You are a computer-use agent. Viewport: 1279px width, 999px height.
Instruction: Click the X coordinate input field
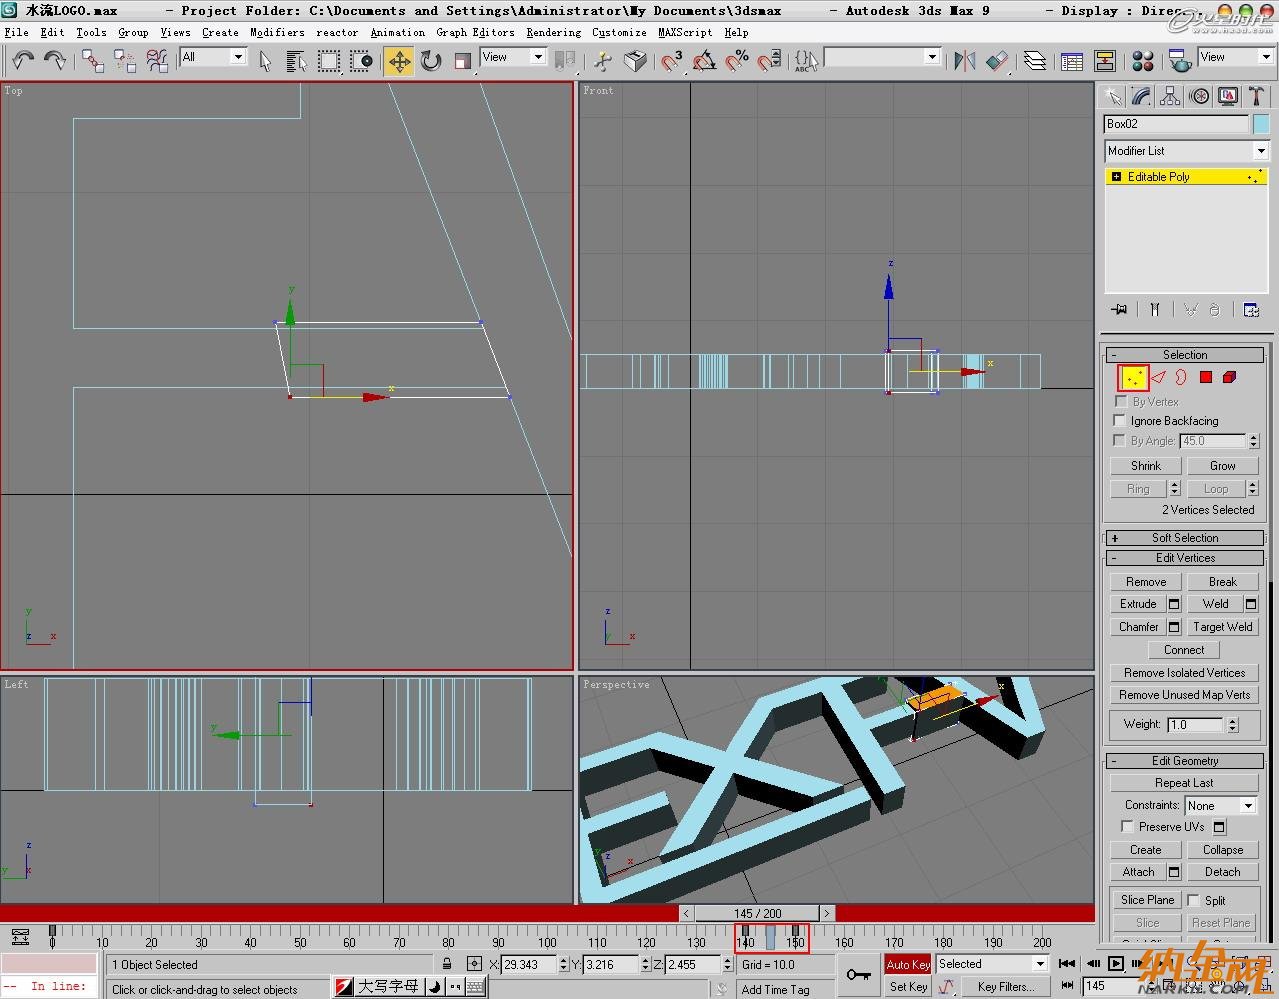528,965
